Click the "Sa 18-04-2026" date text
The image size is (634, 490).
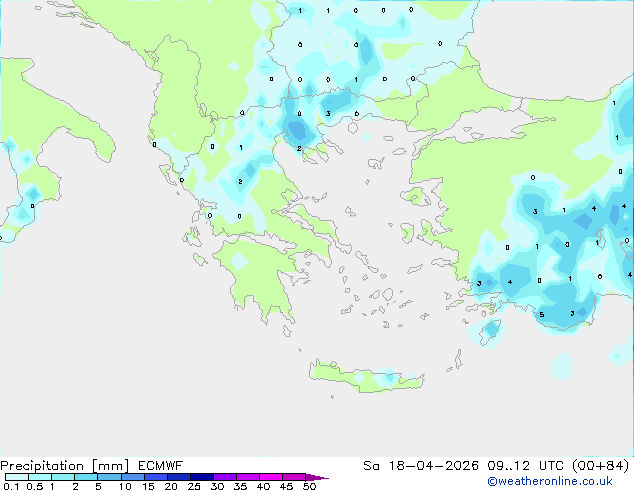tap(421, 466)
